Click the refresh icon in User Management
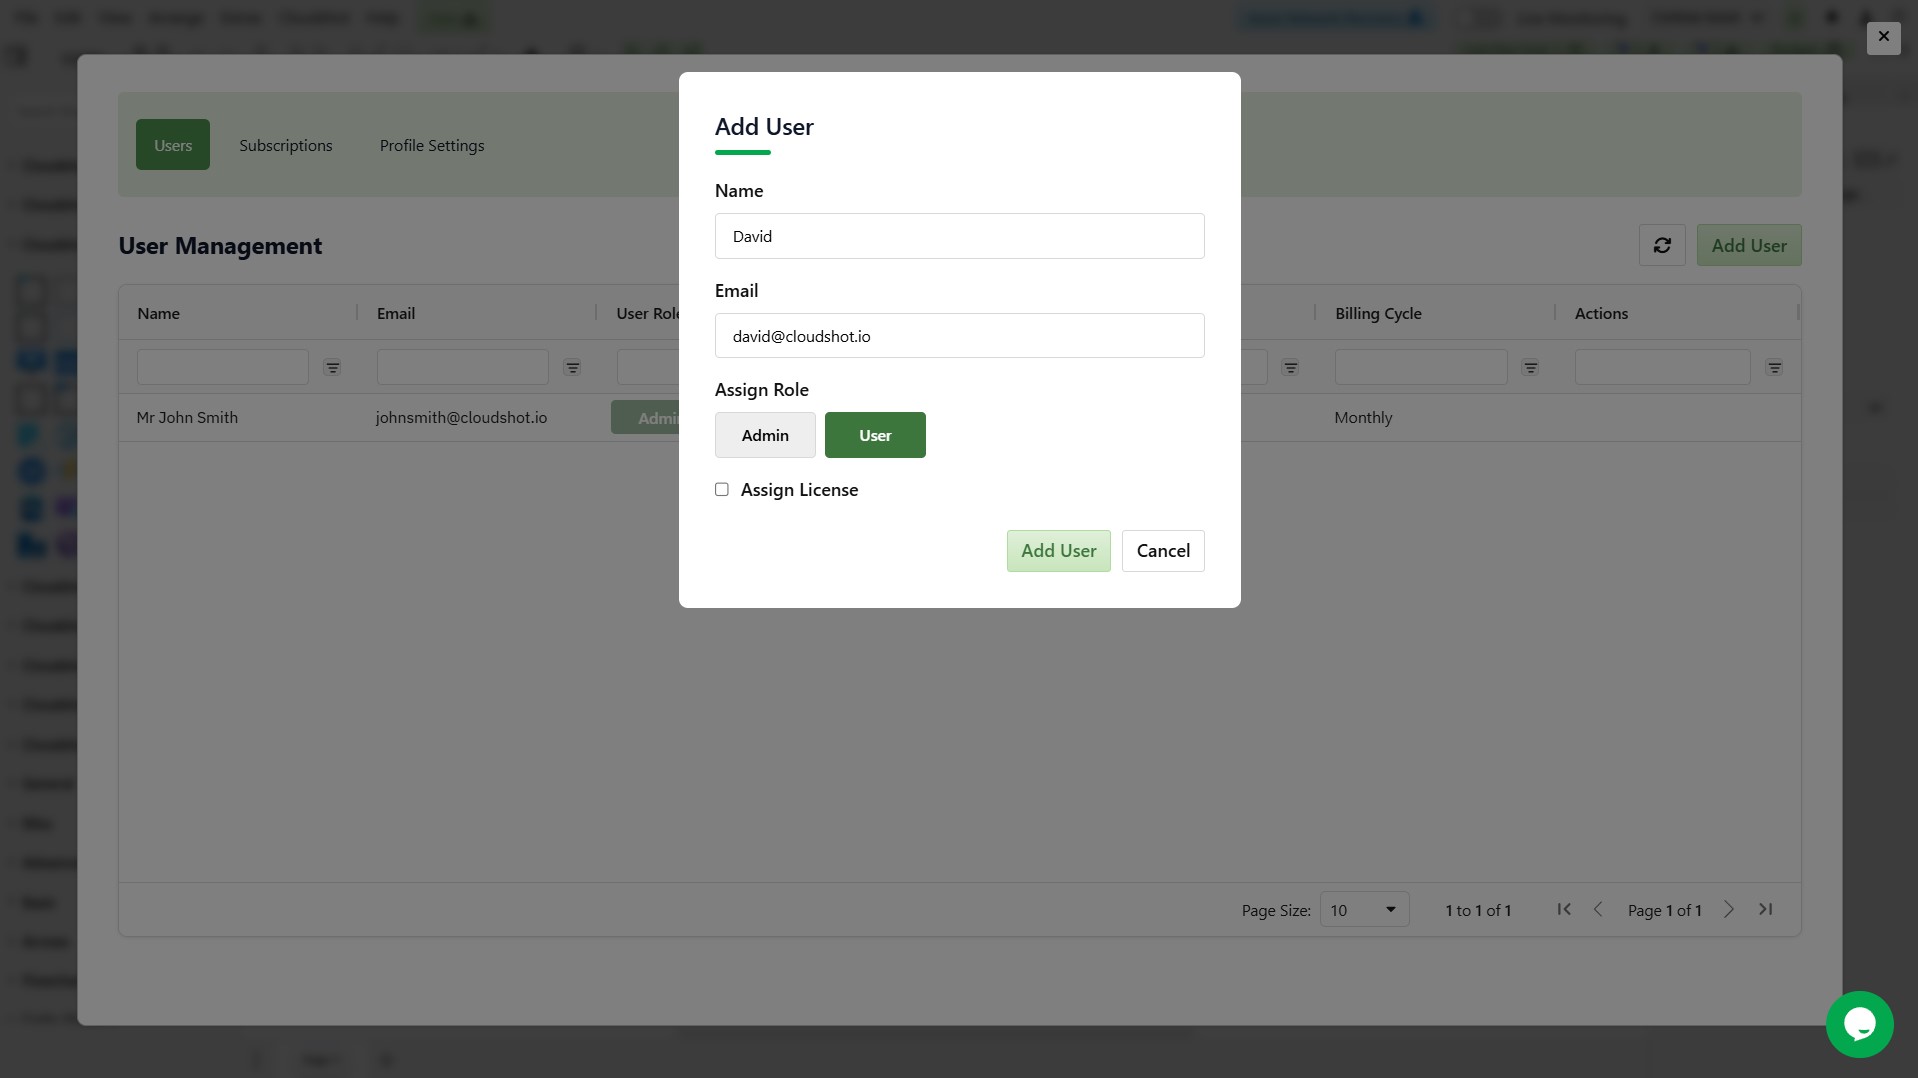Image resolution: width=1918 pixels, height=1078 pixels. tap(1662, 245)
